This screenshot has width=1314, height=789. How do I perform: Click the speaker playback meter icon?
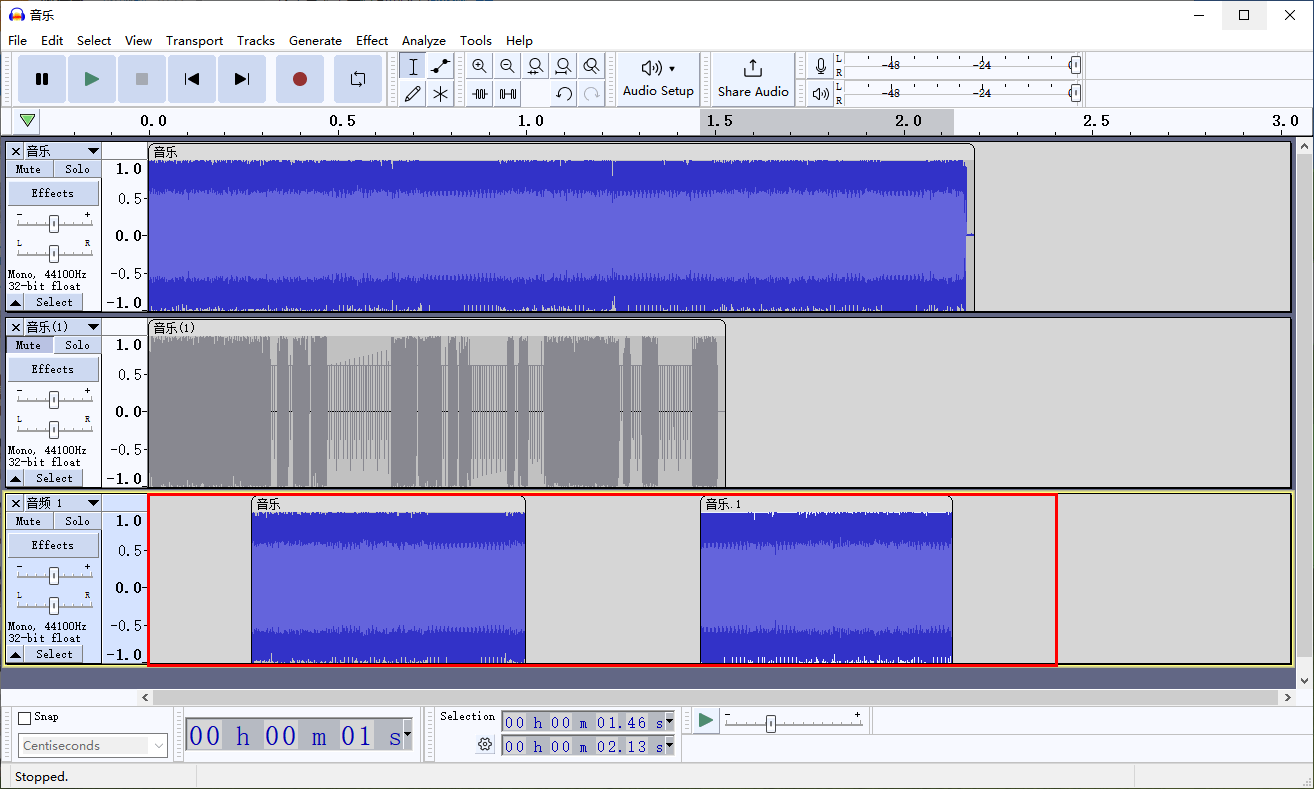tap(821, 93)
